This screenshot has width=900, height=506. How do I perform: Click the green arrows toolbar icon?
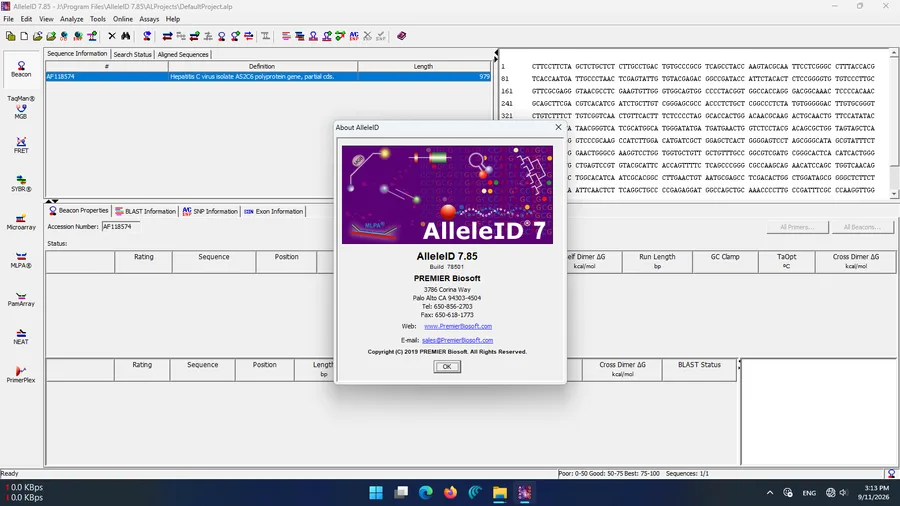(340, 36)
